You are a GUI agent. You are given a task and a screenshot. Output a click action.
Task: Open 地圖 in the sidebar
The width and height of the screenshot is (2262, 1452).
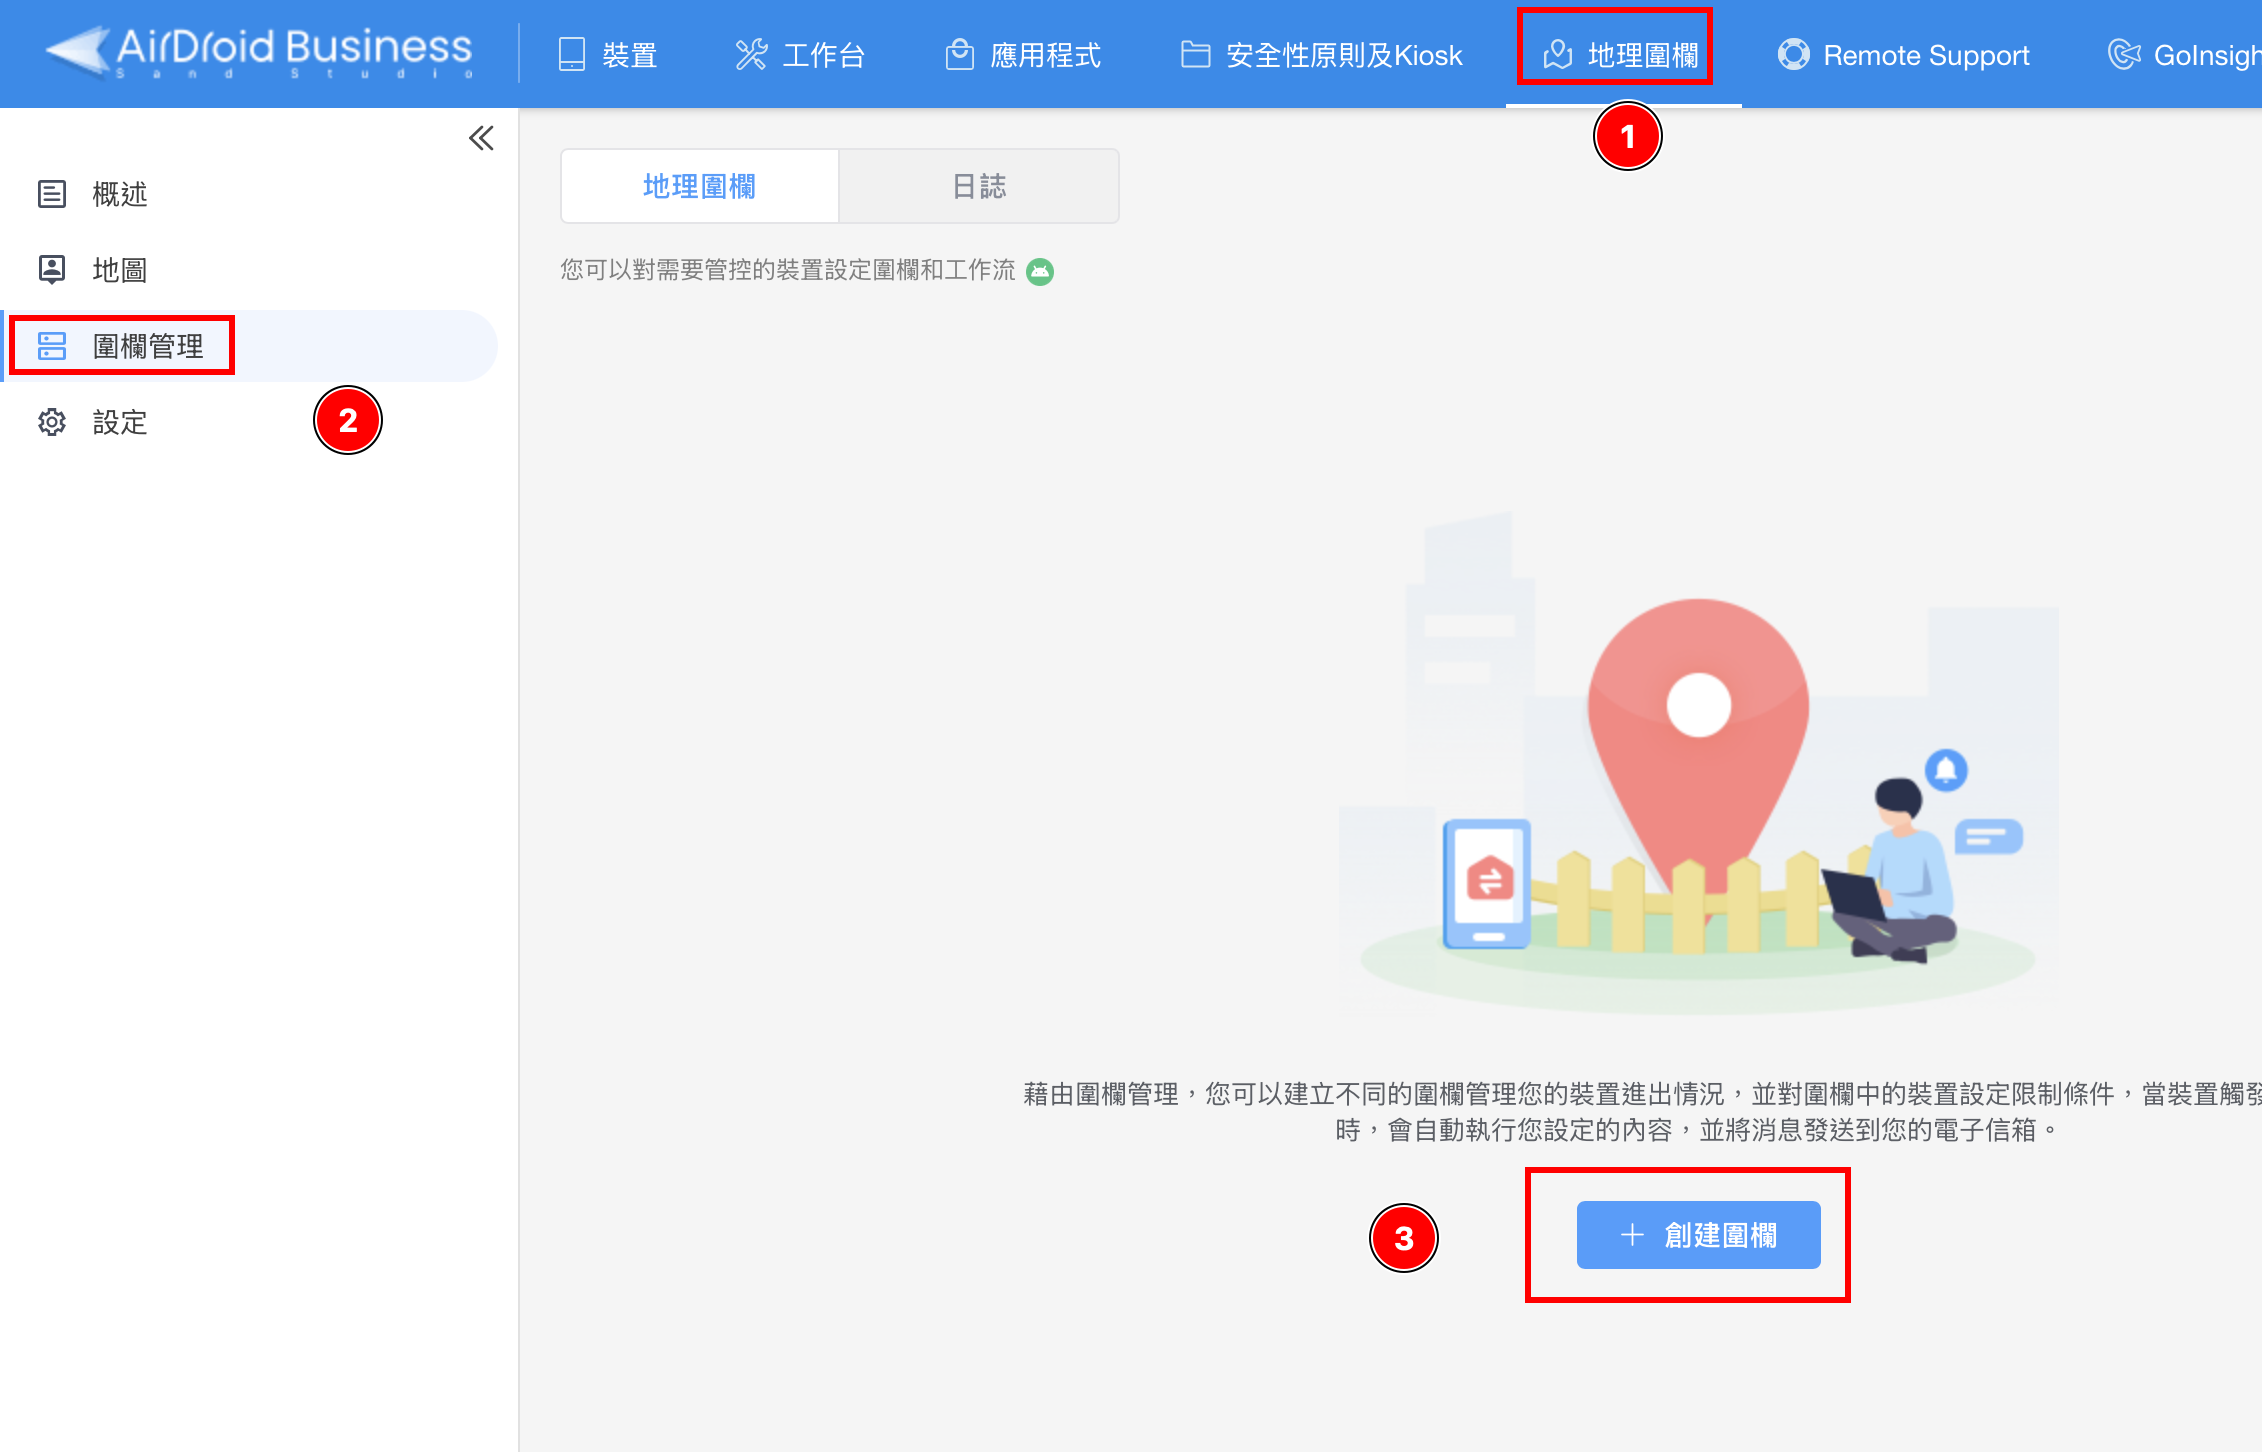120,270
